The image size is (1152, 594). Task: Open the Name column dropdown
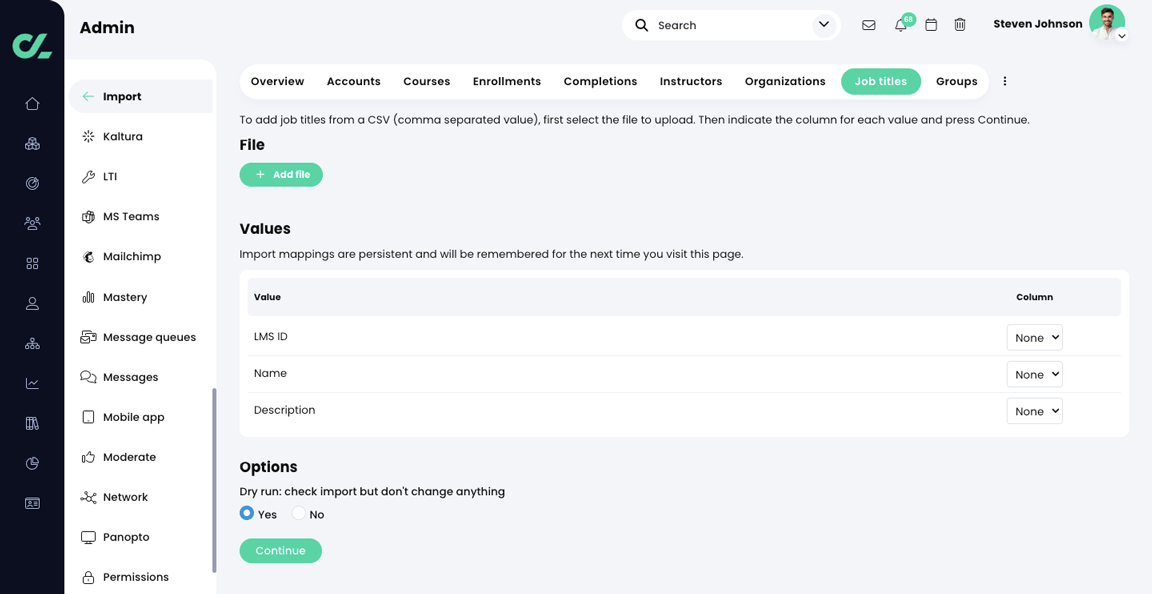coord(1034,375)
